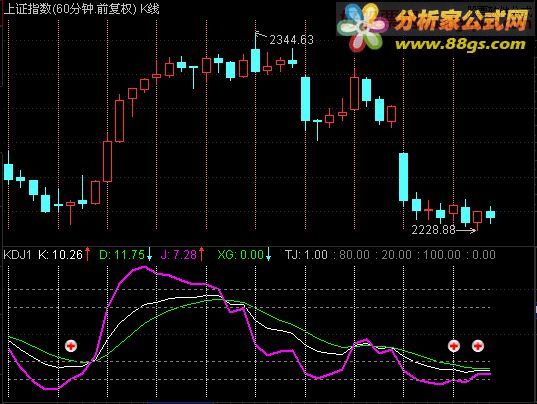The width and height of the screenshot is (537, 404).
Task: Click the 20.00 threshold value in indicator header
Action: (x=397, y=255)
